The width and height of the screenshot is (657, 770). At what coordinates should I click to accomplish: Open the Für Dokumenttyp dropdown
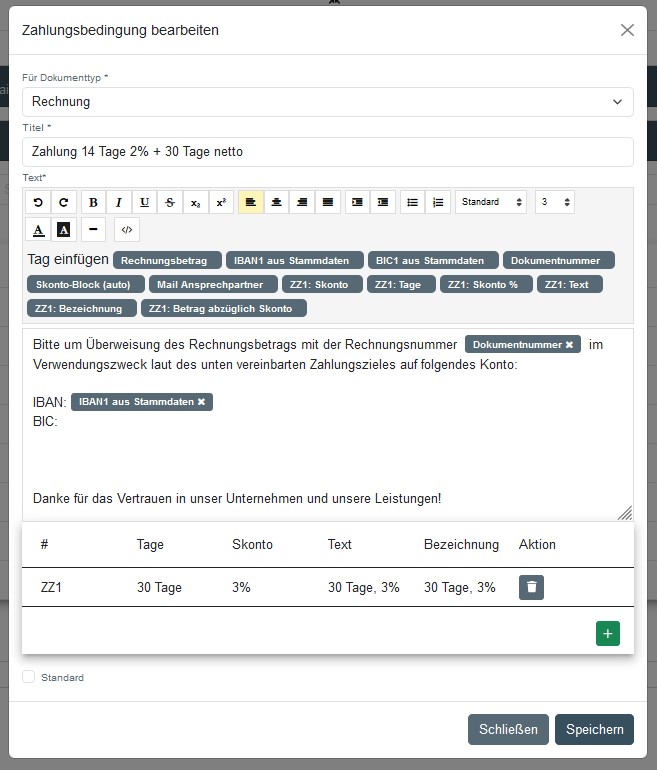point(328,102)
